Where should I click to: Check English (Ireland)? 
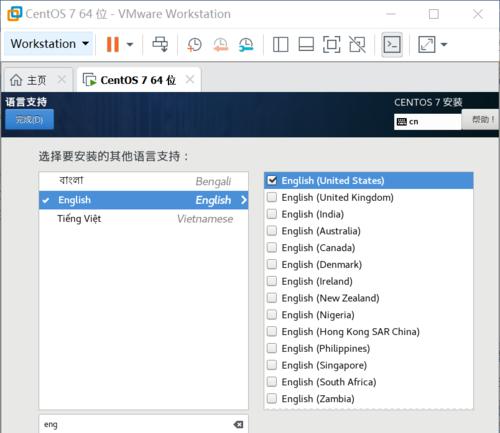coord(272,281)
